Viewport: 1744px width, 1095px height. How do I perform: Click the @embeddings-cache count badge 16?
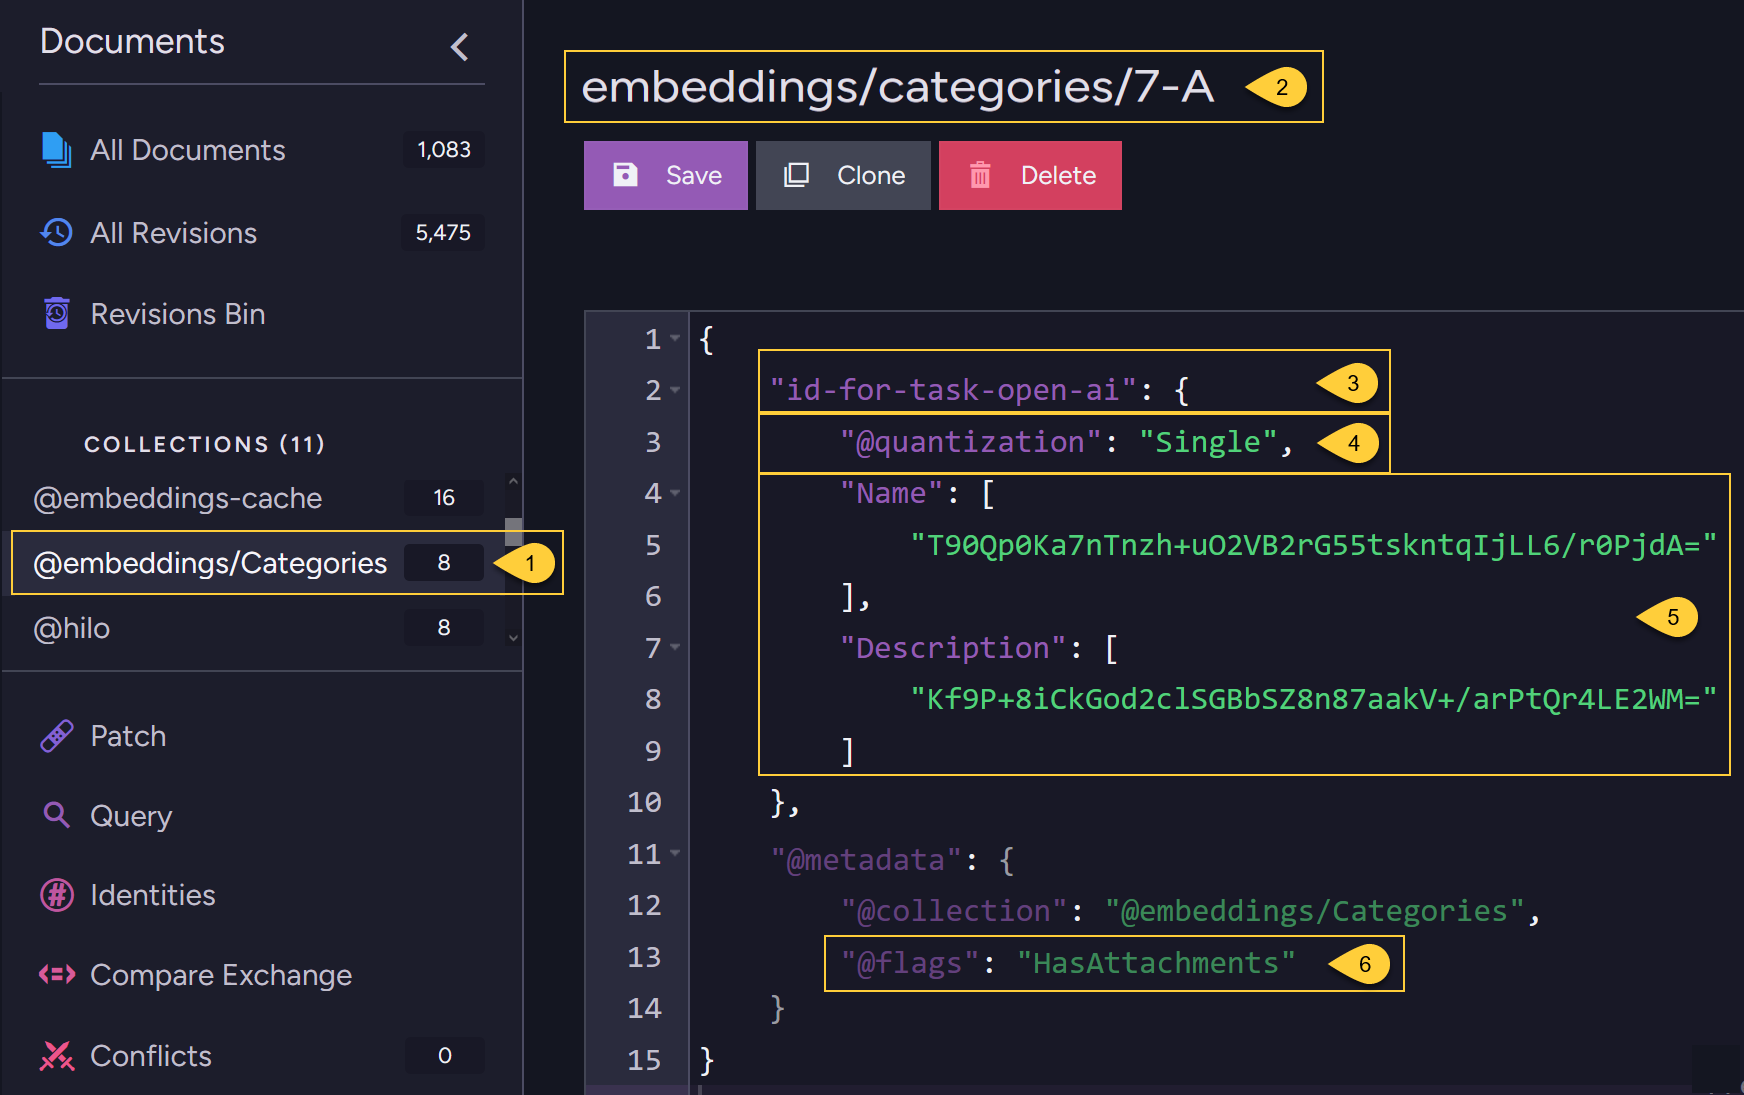click(x=444, y=498)
